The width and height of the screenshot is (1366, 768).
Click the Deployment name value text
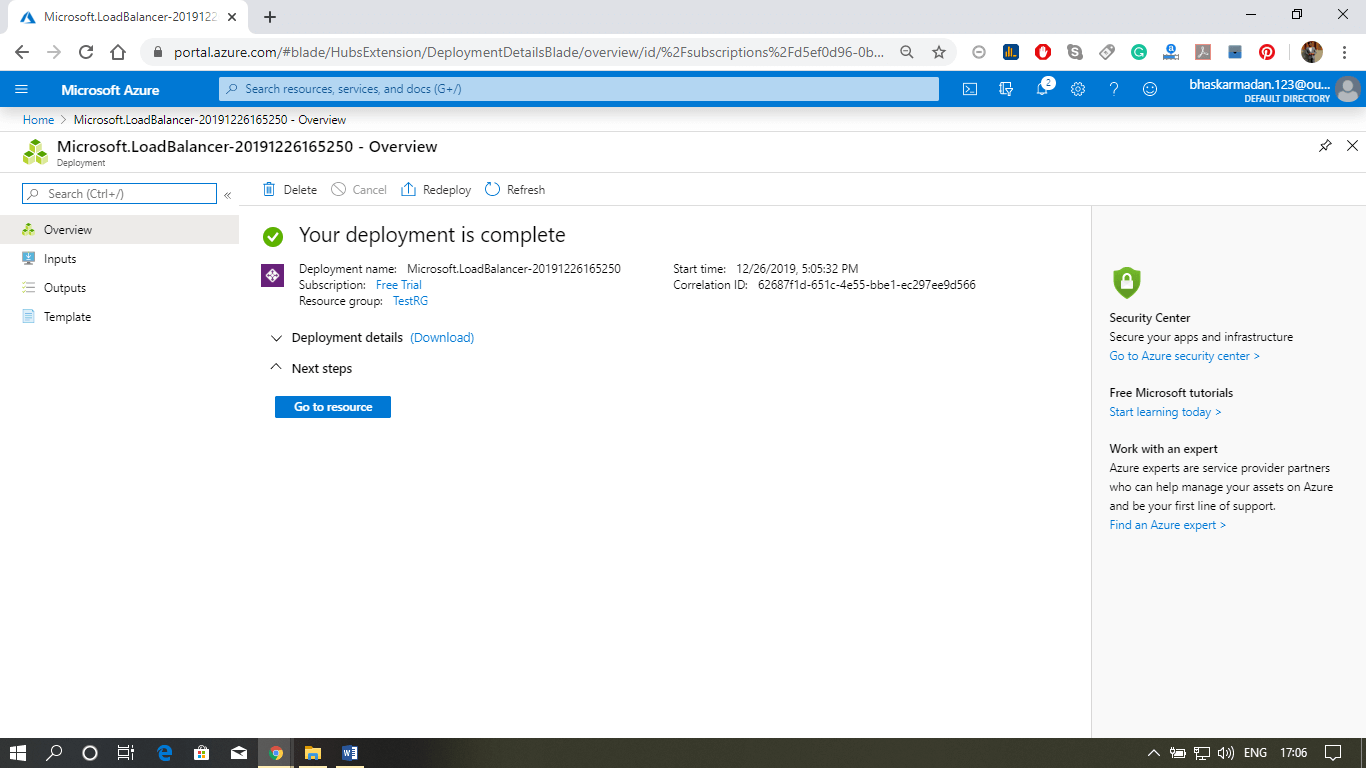514,269
